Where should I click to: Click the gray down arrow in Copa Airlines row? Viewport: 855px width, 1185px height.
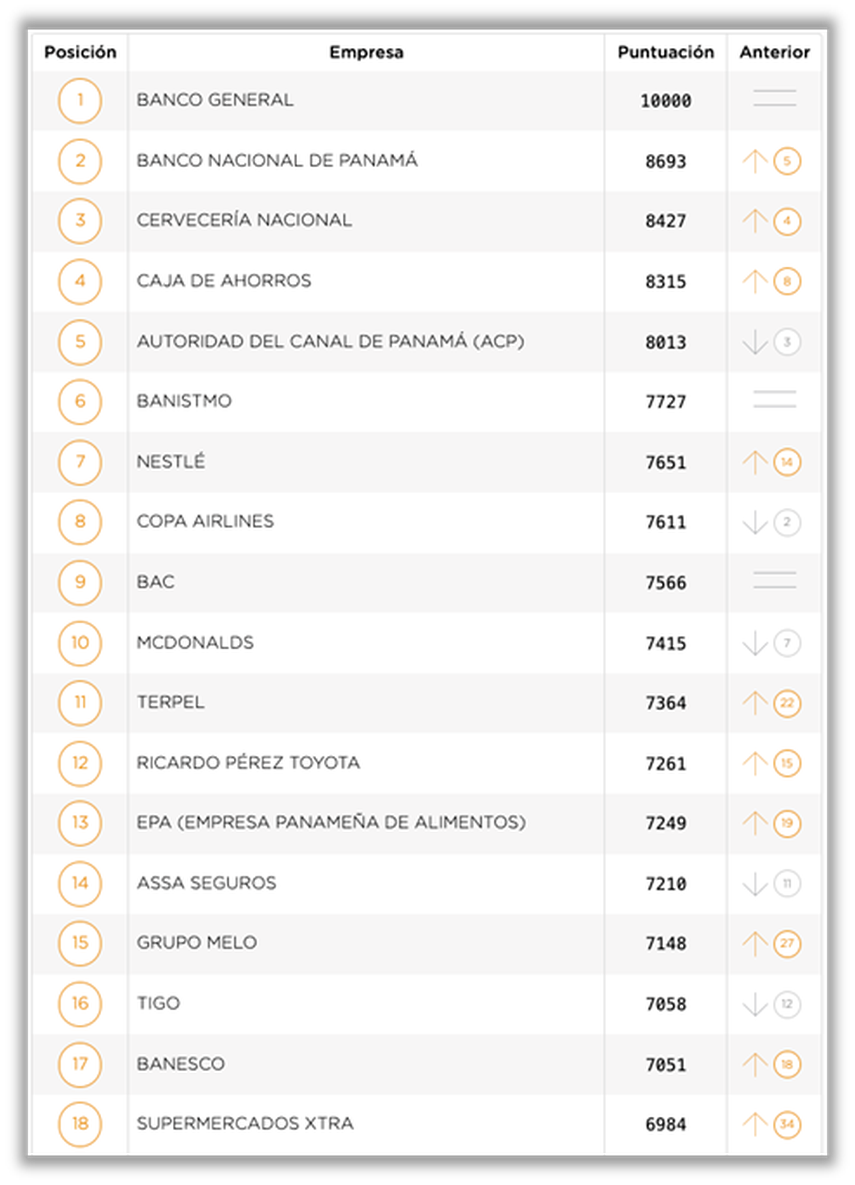(755, 523)
